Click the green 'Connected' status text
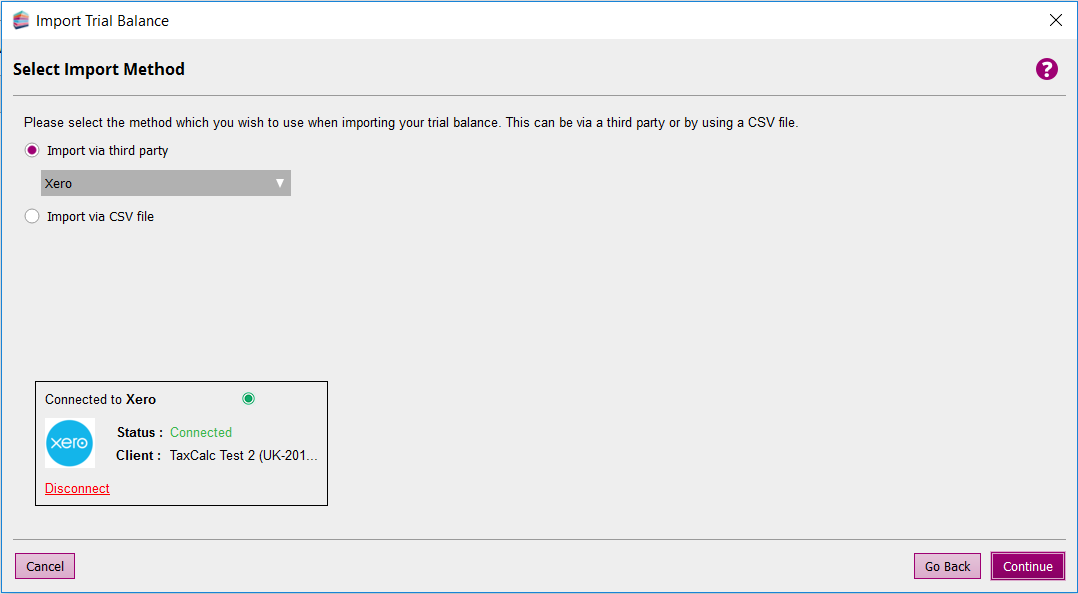 tap(200, 432)
